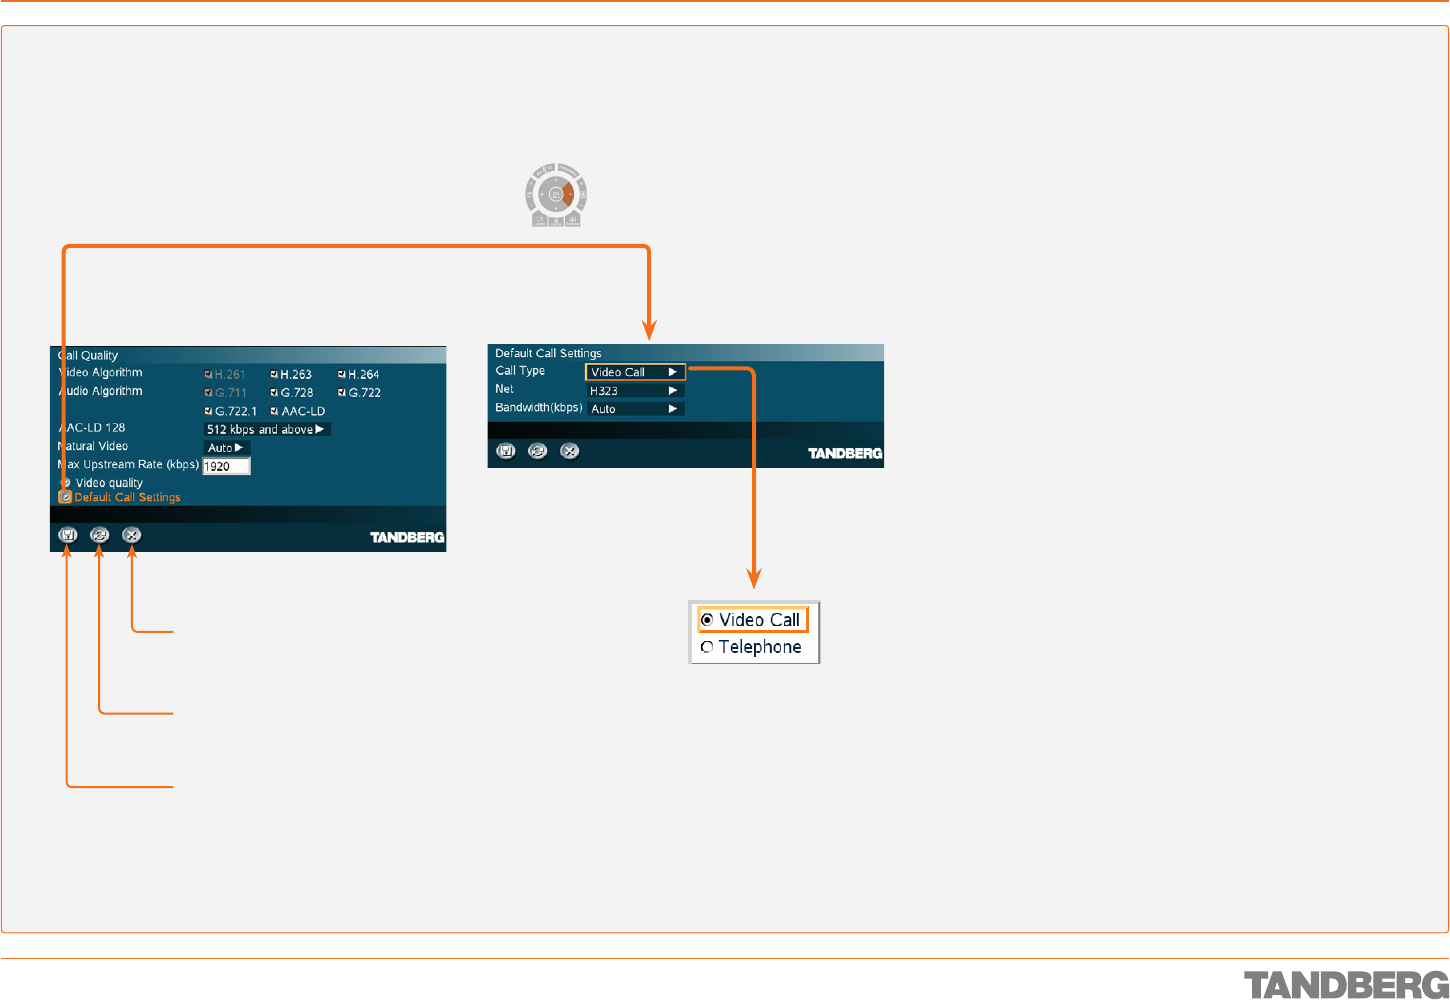Click the 'Audio Algorithm' label
1450x1000 pixels.
100,391
